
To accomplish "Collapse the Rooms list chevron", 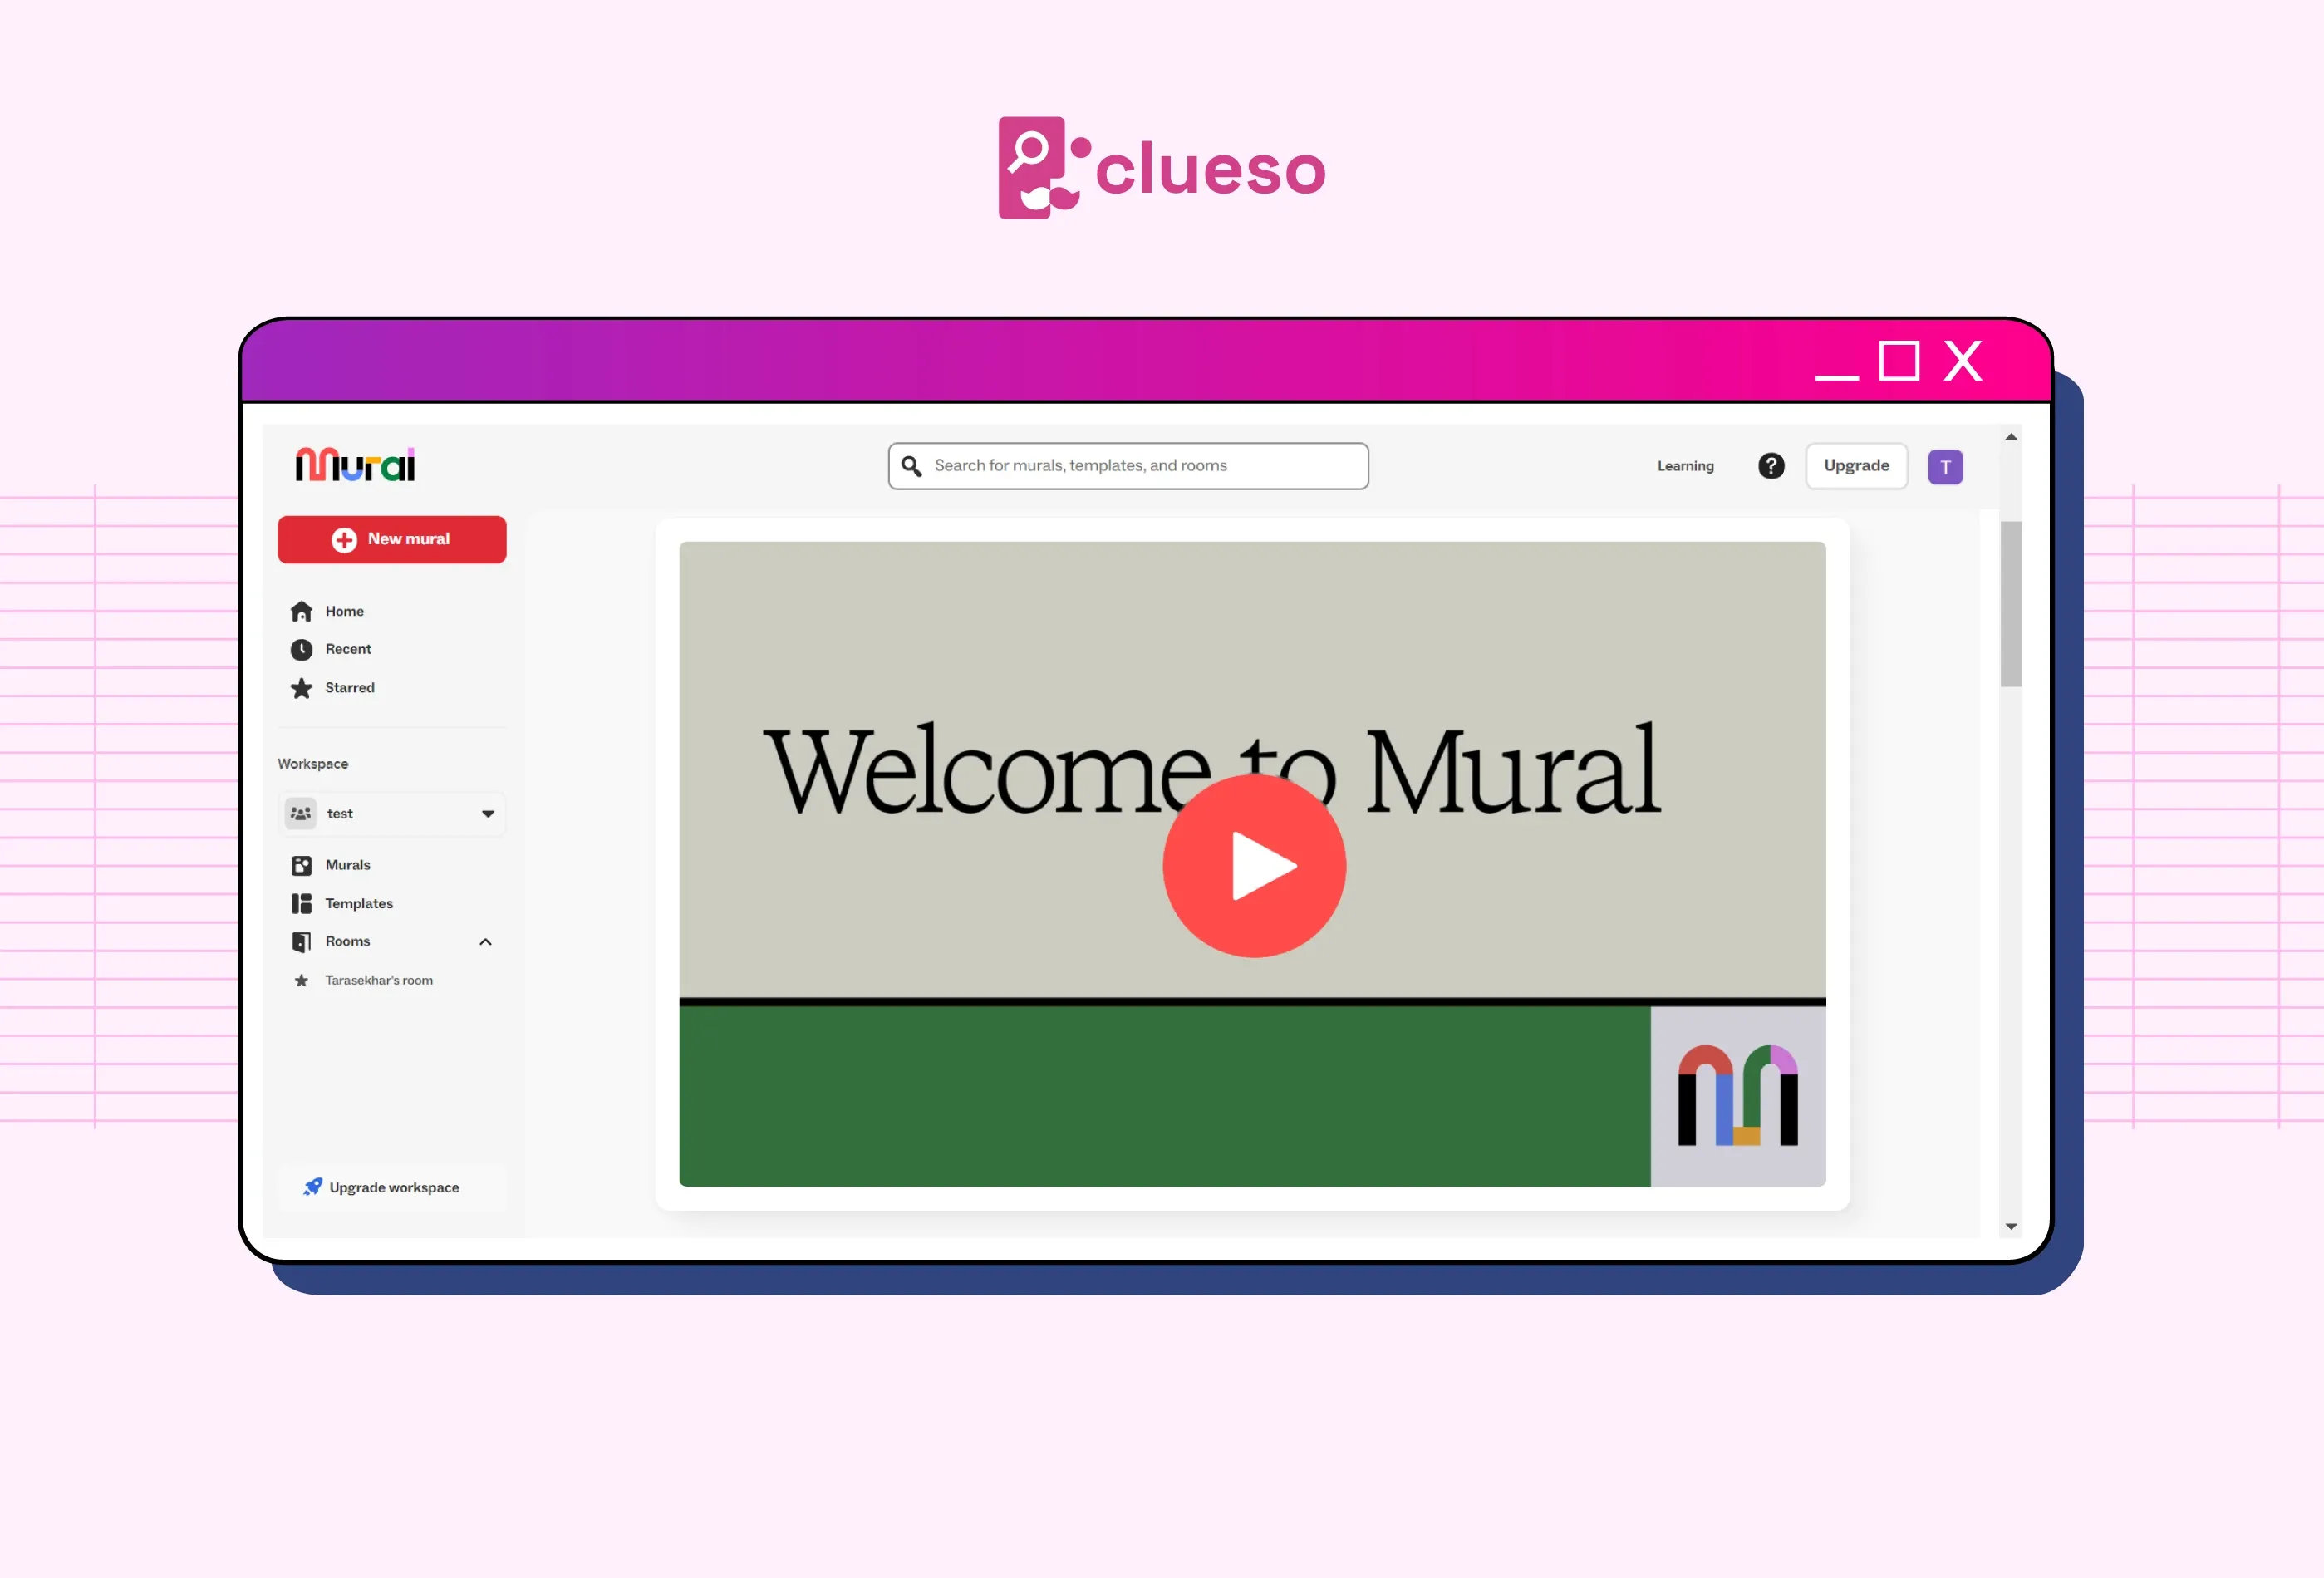I will tap(485, 942).
